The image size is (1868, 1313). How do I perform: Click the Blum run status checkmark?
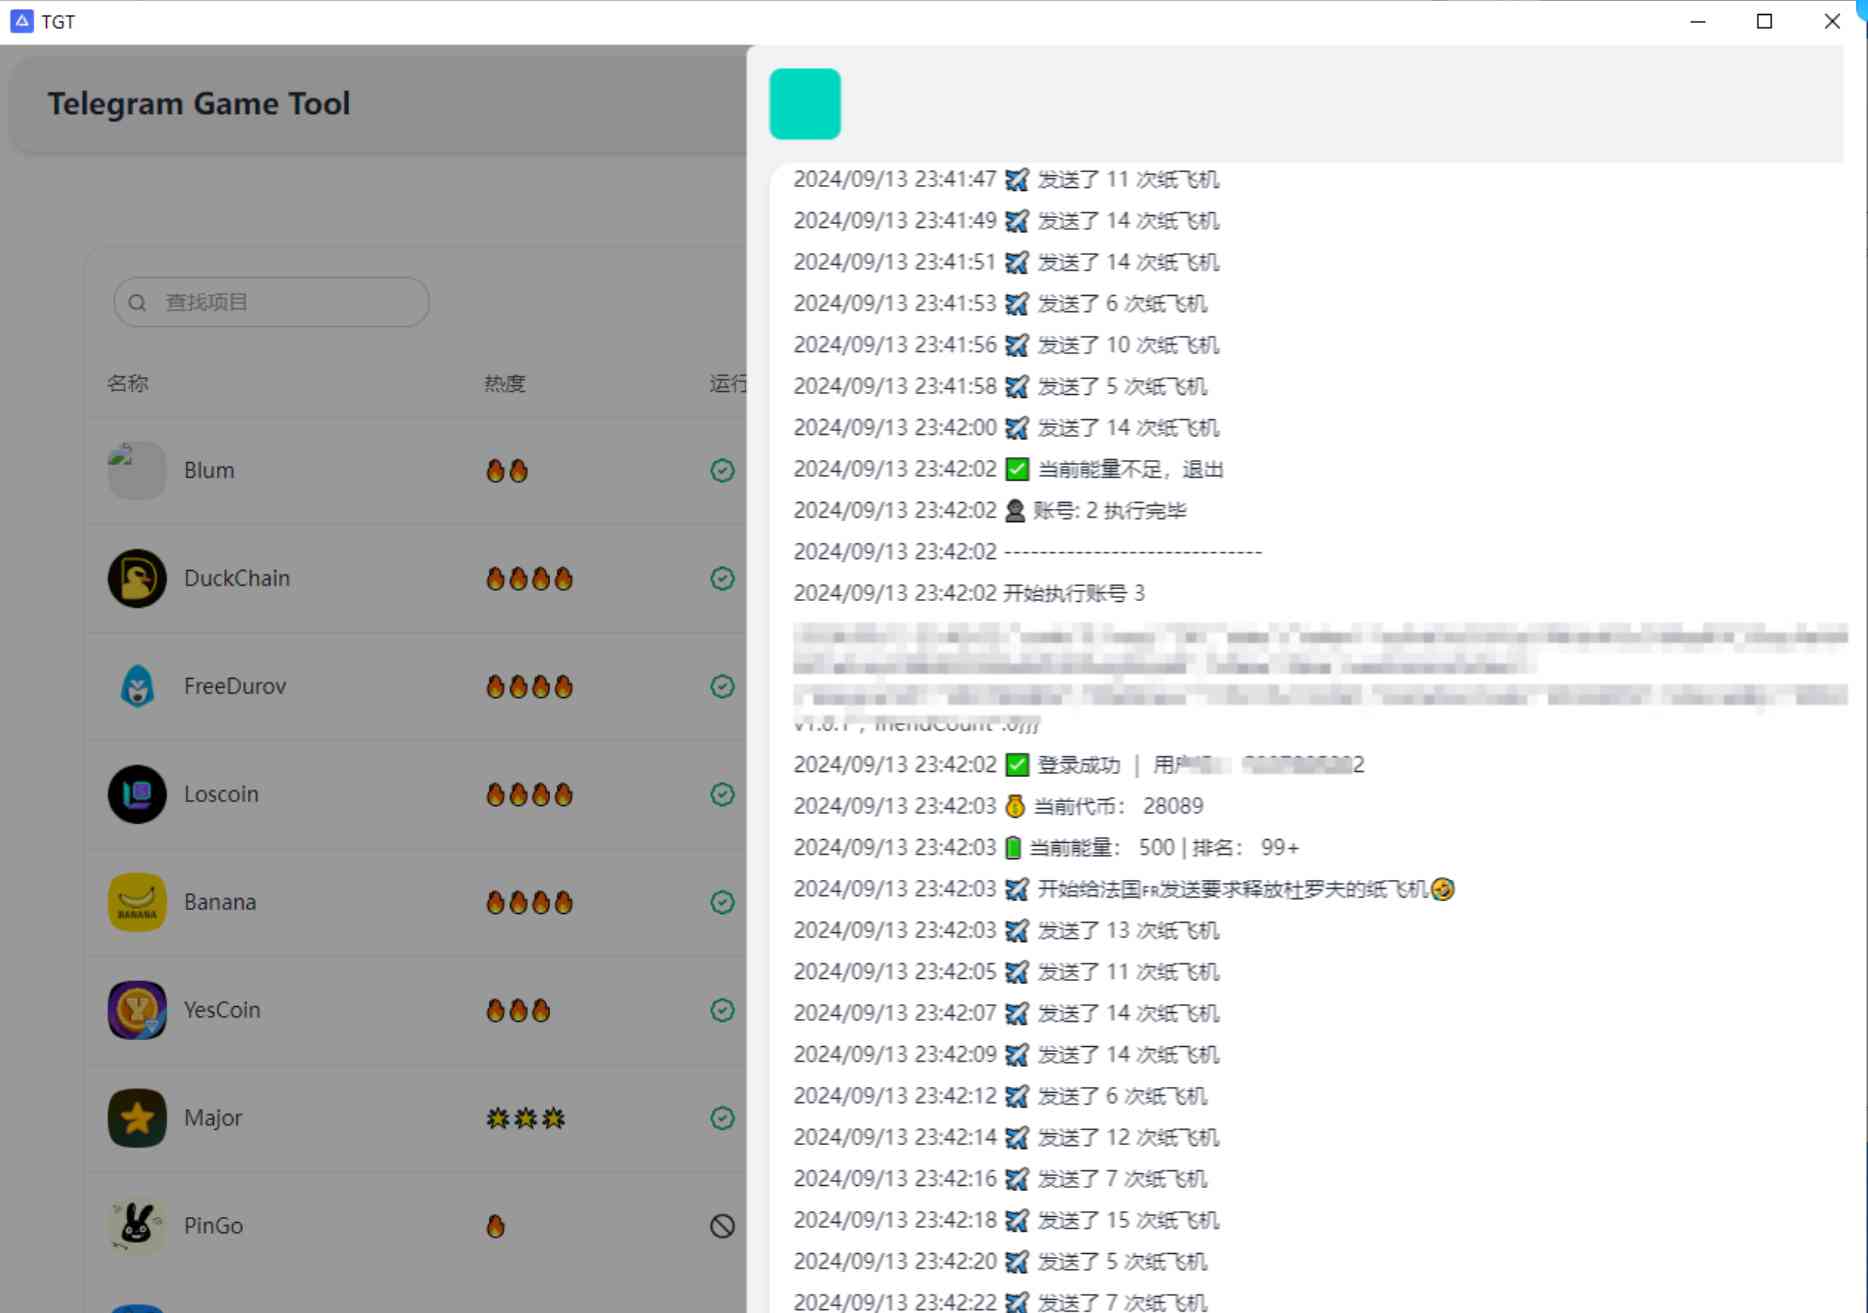coord(722,470)
